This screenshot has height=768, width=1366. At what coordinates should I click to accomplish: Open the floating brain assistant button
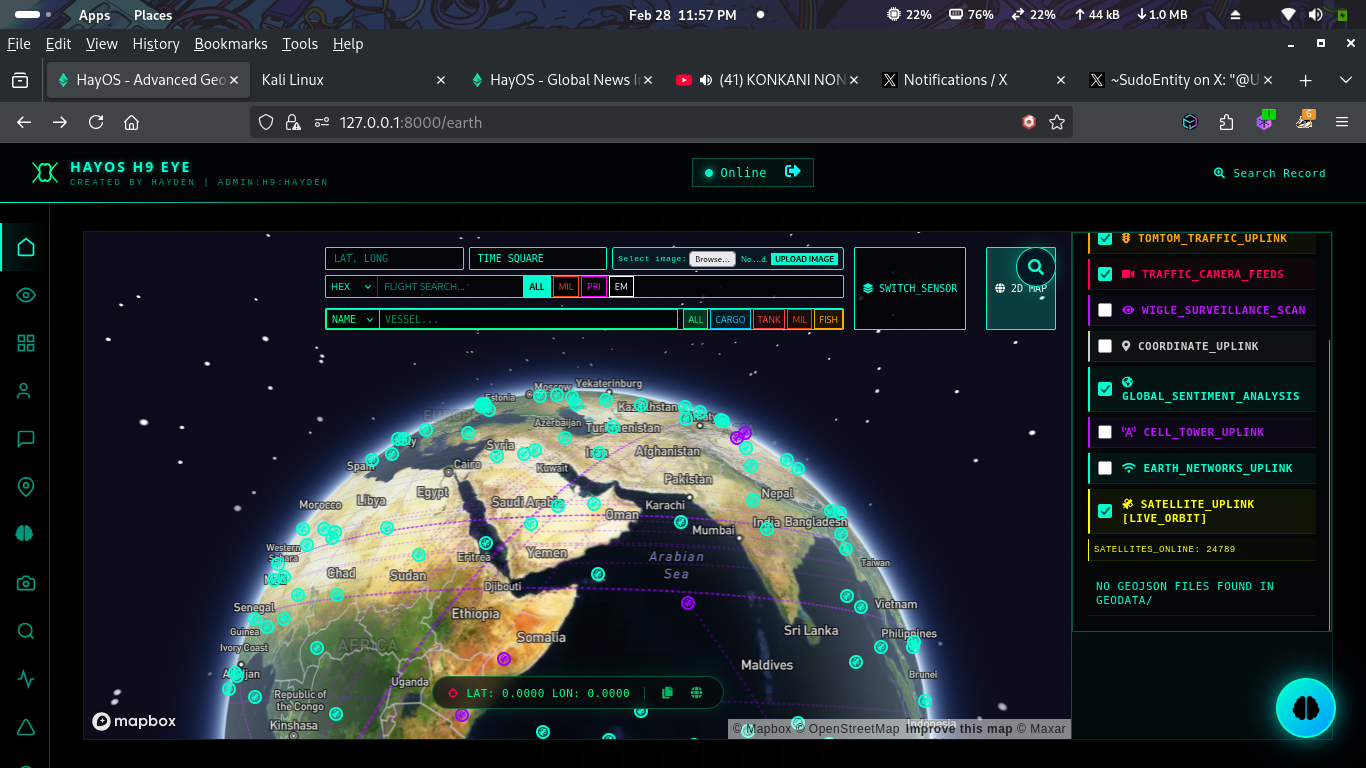pyautogui.click(x=1306, y=708)
